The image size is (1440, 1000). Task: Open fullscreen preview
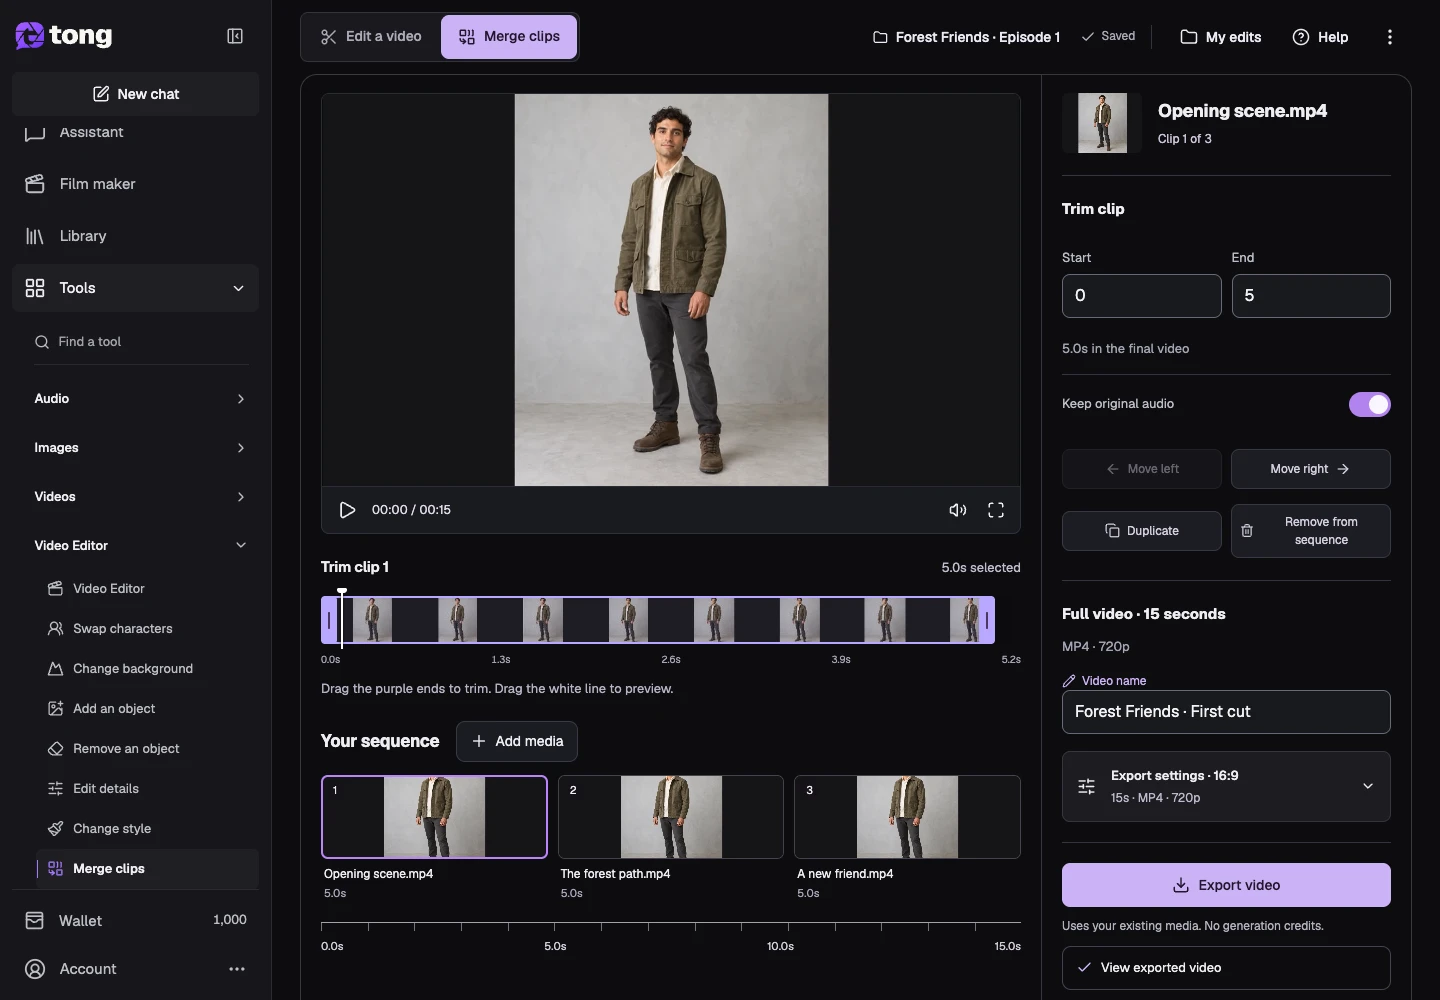point(996,510)
